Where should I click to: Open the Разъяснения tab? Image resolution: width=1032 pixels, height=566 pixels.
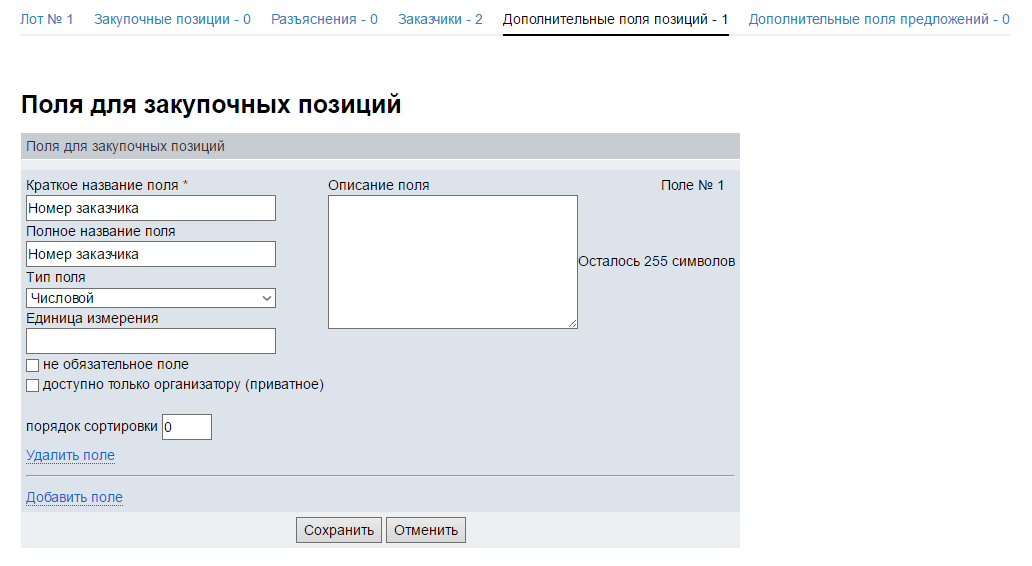324,20
